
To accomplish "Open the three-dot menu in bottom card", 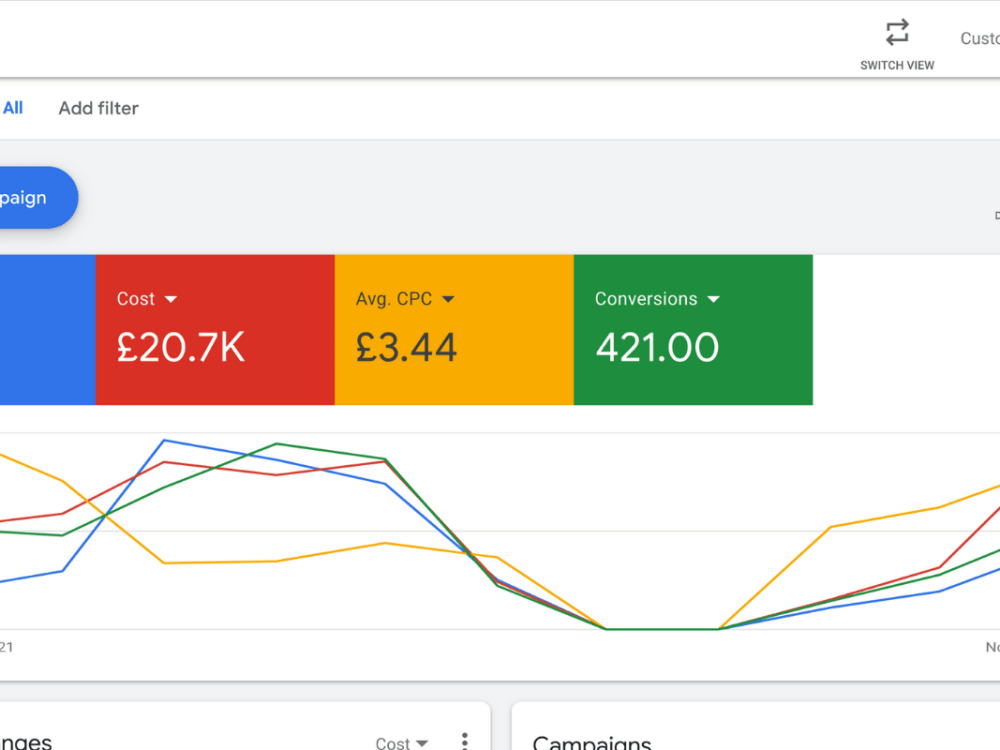I will (465, 741).
